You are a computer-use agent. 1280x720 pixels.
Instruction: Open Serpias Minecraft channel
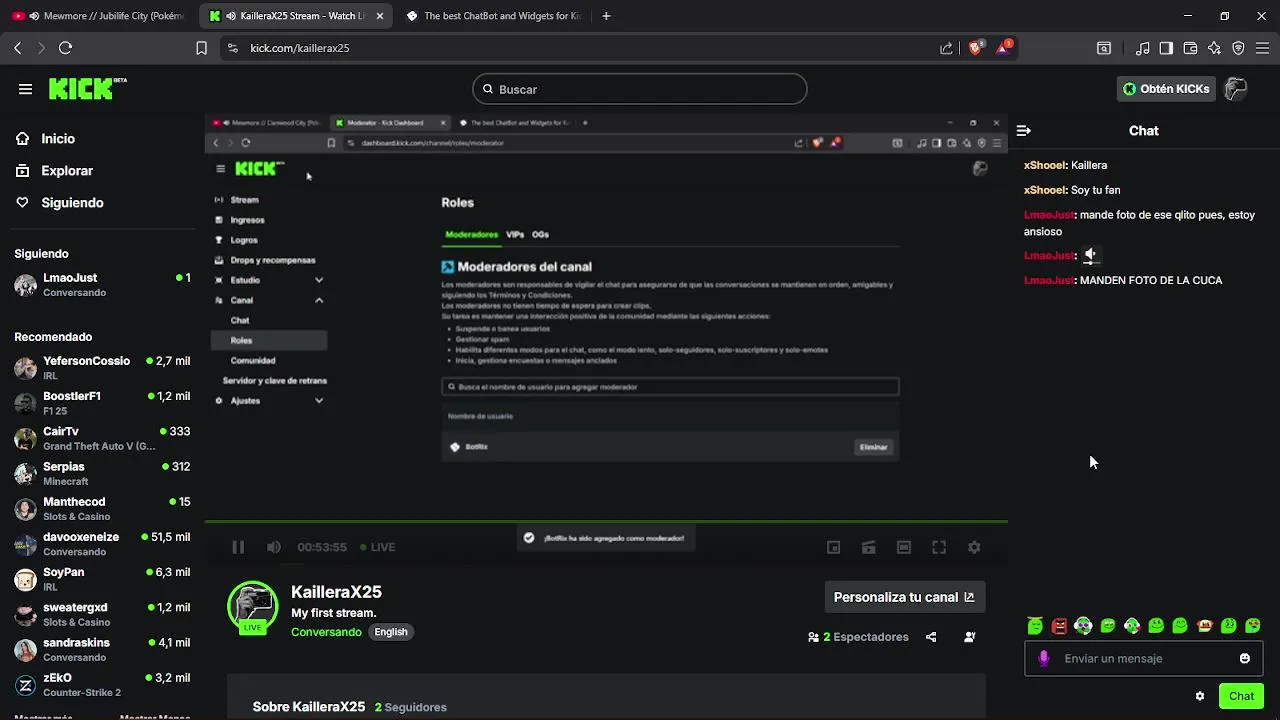102,473
